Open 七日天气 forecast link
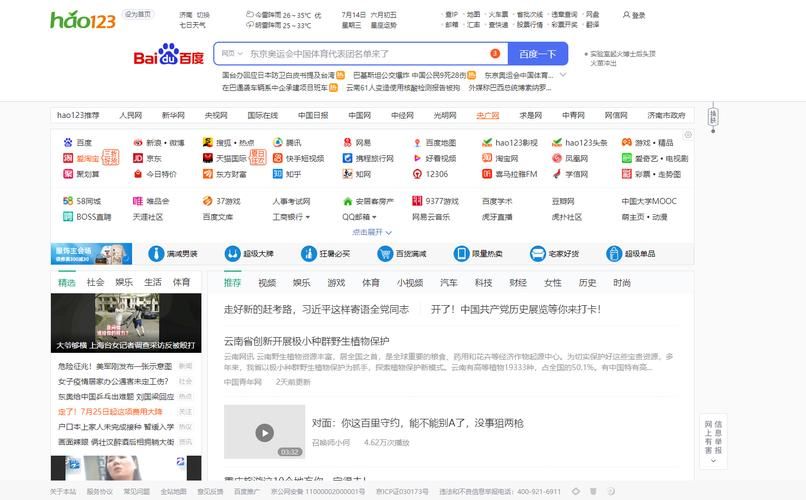Viewport: 806px width, 500px height. (192, 25)
